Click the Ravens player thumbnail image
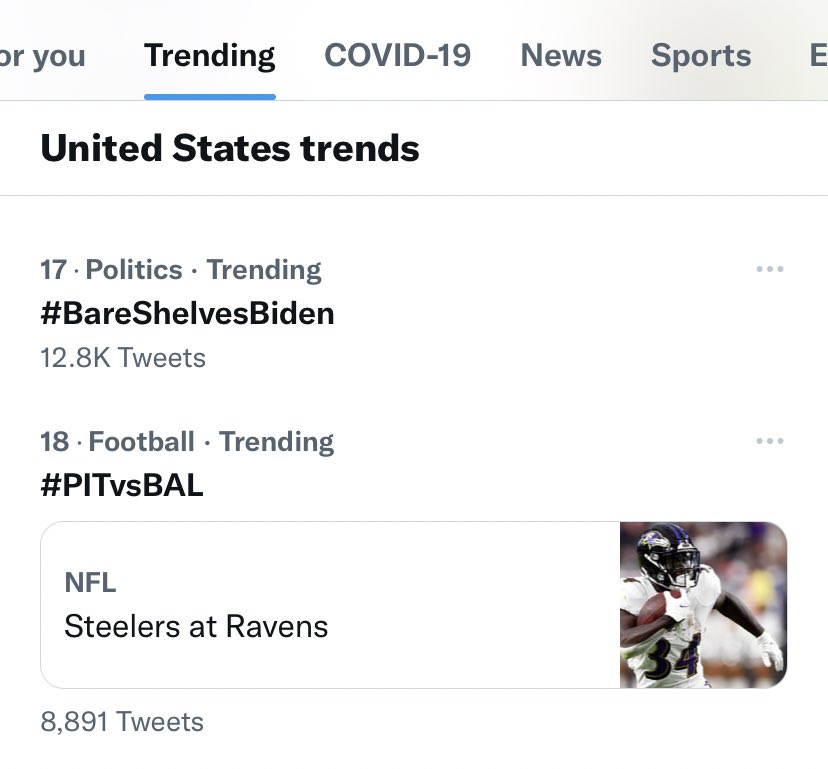Screen dimensions: 828x769 point(703,605)
